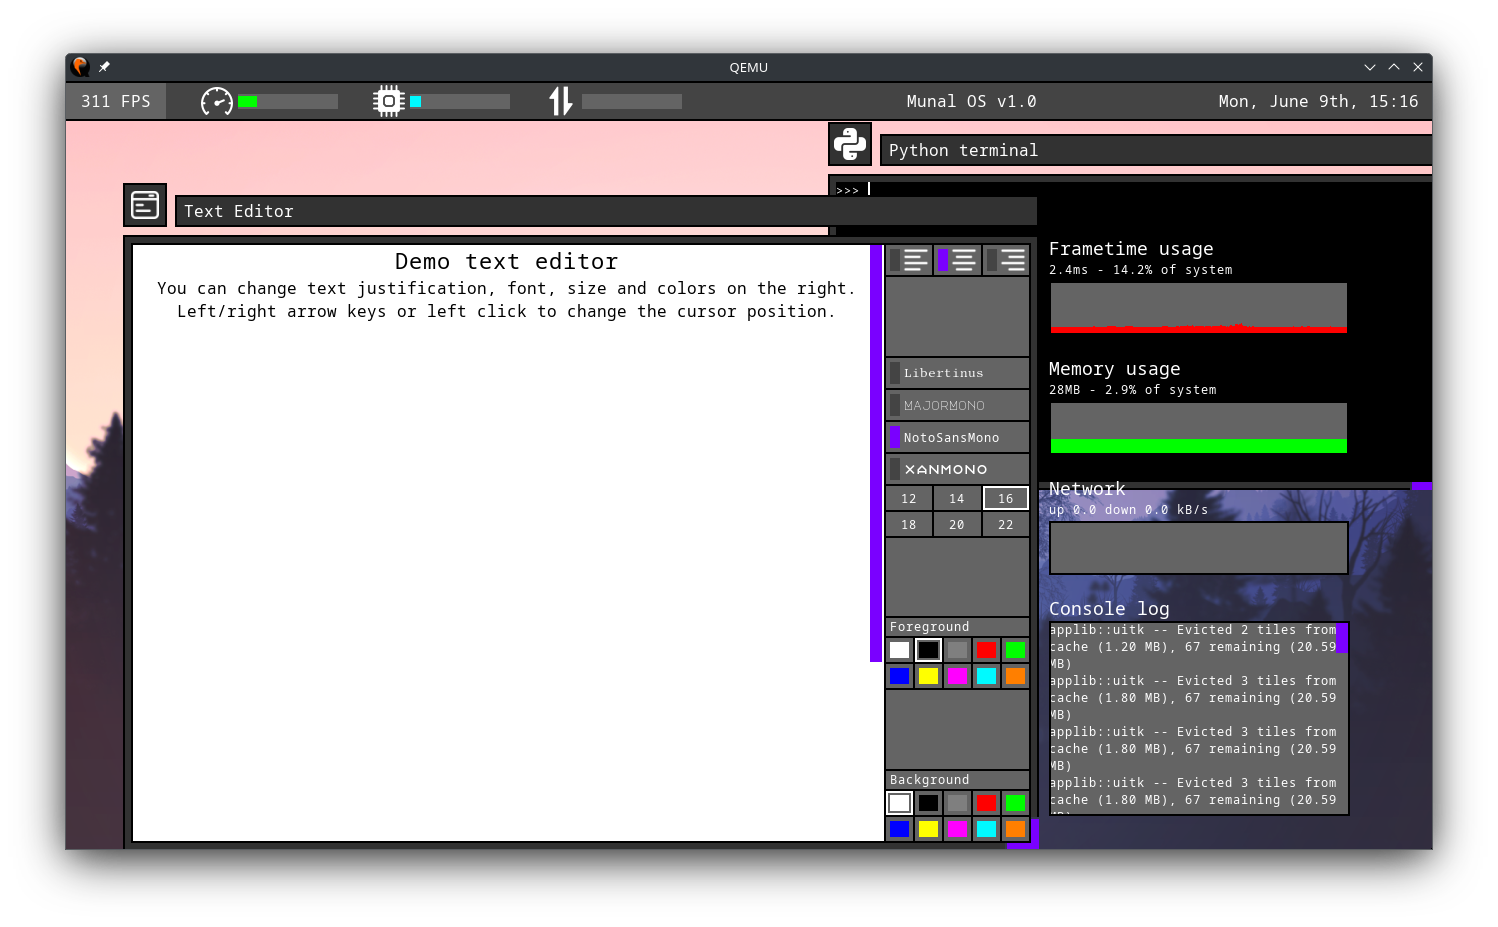1498x927 pixels.
Task: Pick gray background color
Action: click(x=958, y=803)
